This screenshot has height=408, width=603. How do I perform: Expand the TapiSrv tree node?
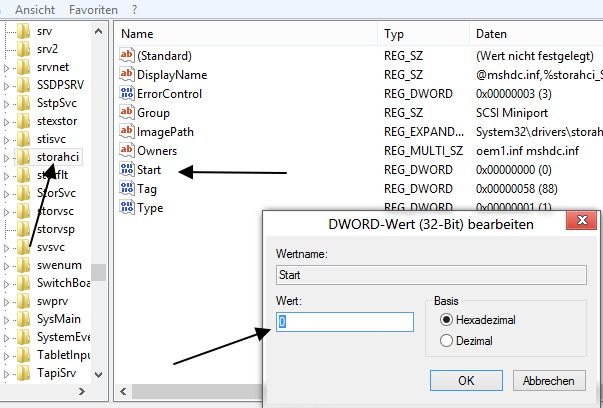6,374
